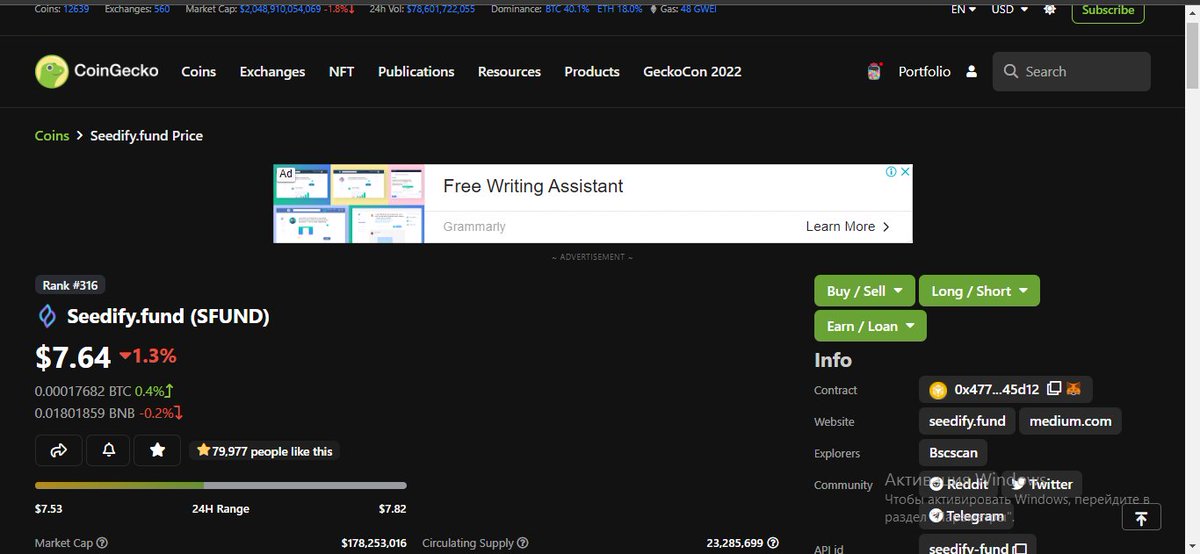Open the Twitter community link

(1041, 484)
